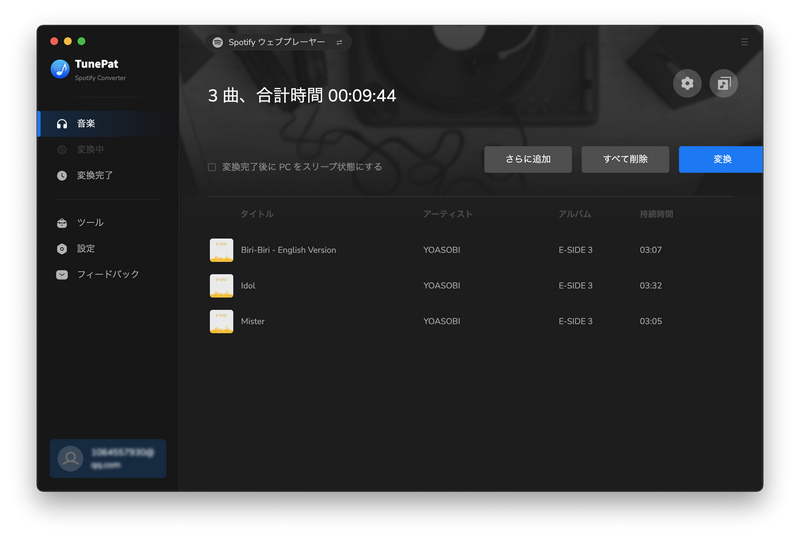Click the アーティスト column header
The height and width of the screenshot is (540, 800).
coord(447,214)
